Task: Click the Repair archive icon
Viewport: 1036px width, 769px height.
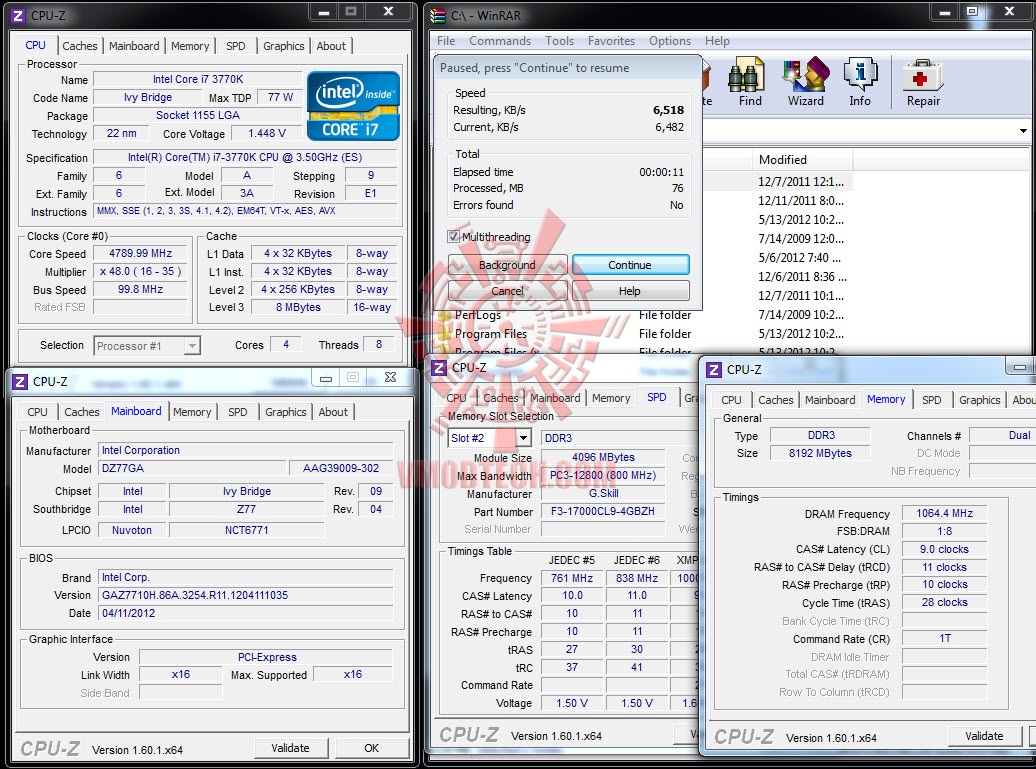Action: click(923, 82)
